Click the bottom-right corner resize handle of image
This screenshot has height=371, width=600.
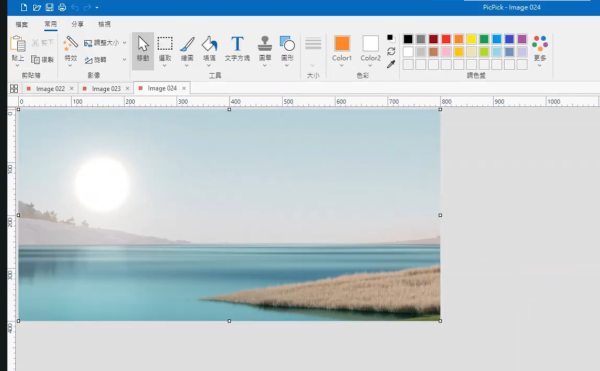coord(440,321)
